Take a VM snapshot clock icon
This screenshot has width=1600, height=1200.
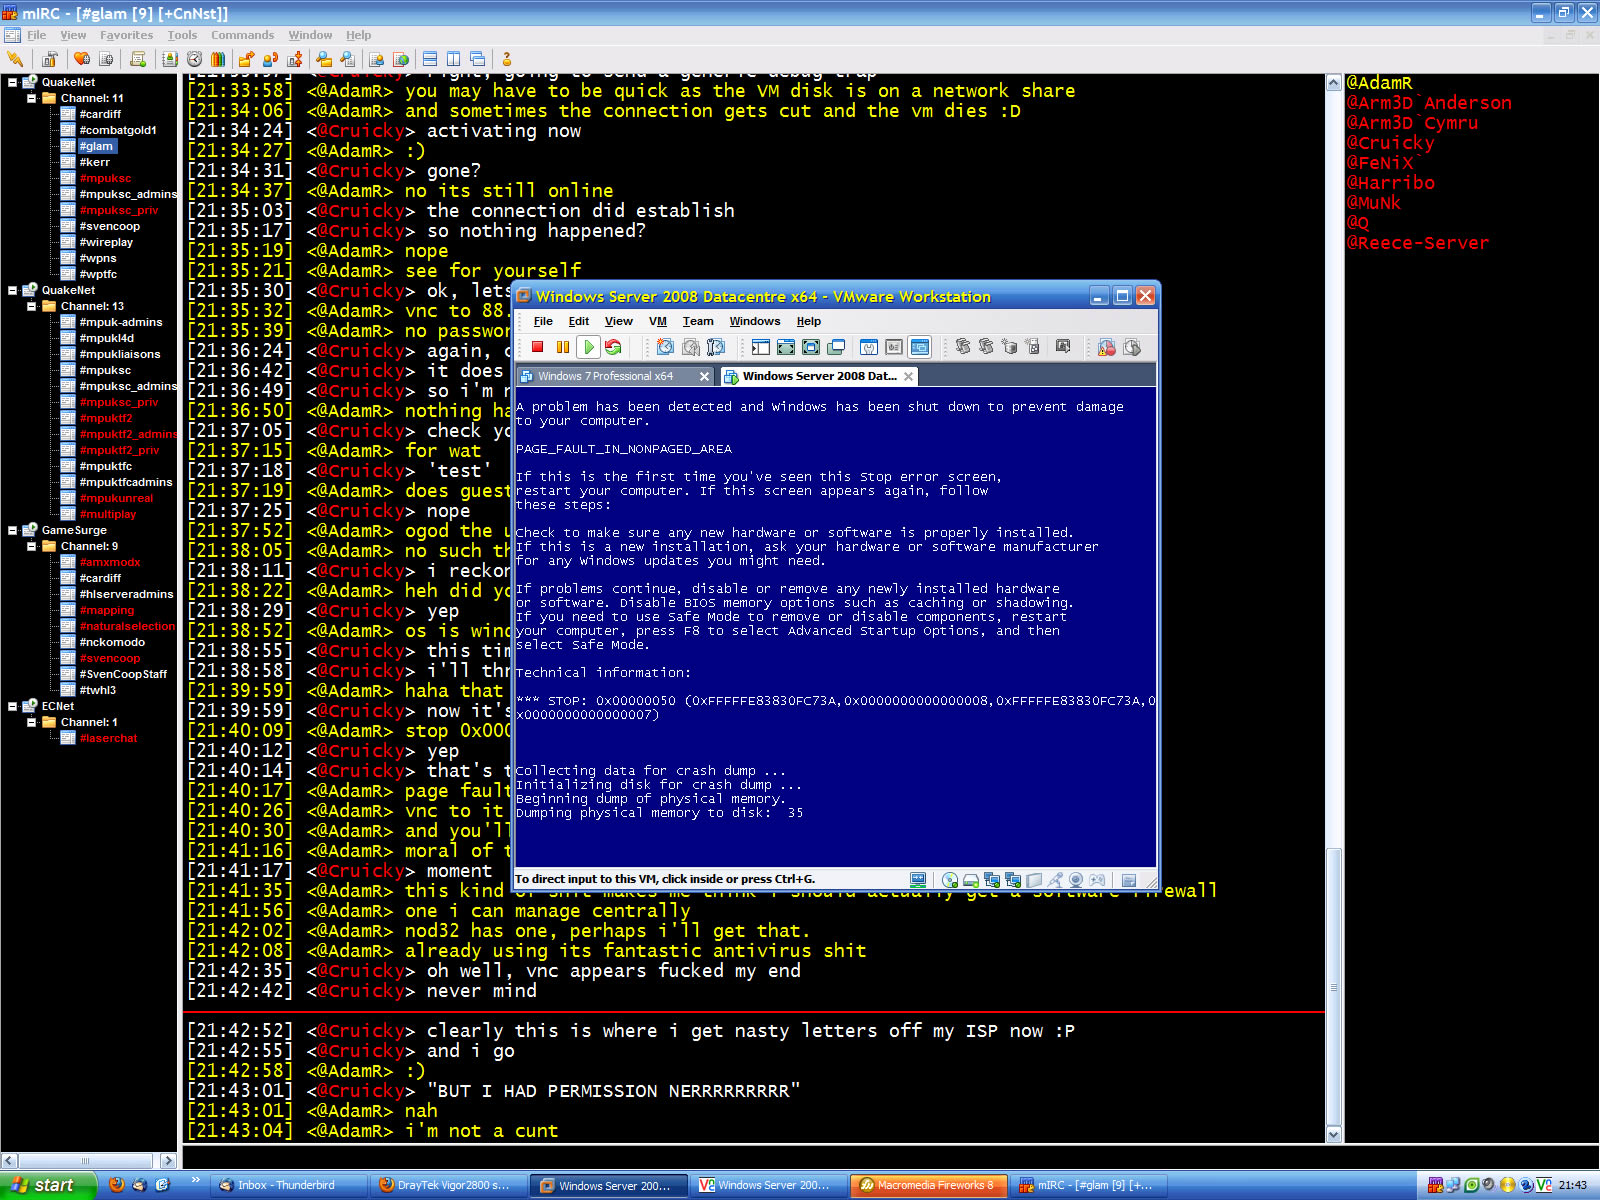click(x=665, y=347)
